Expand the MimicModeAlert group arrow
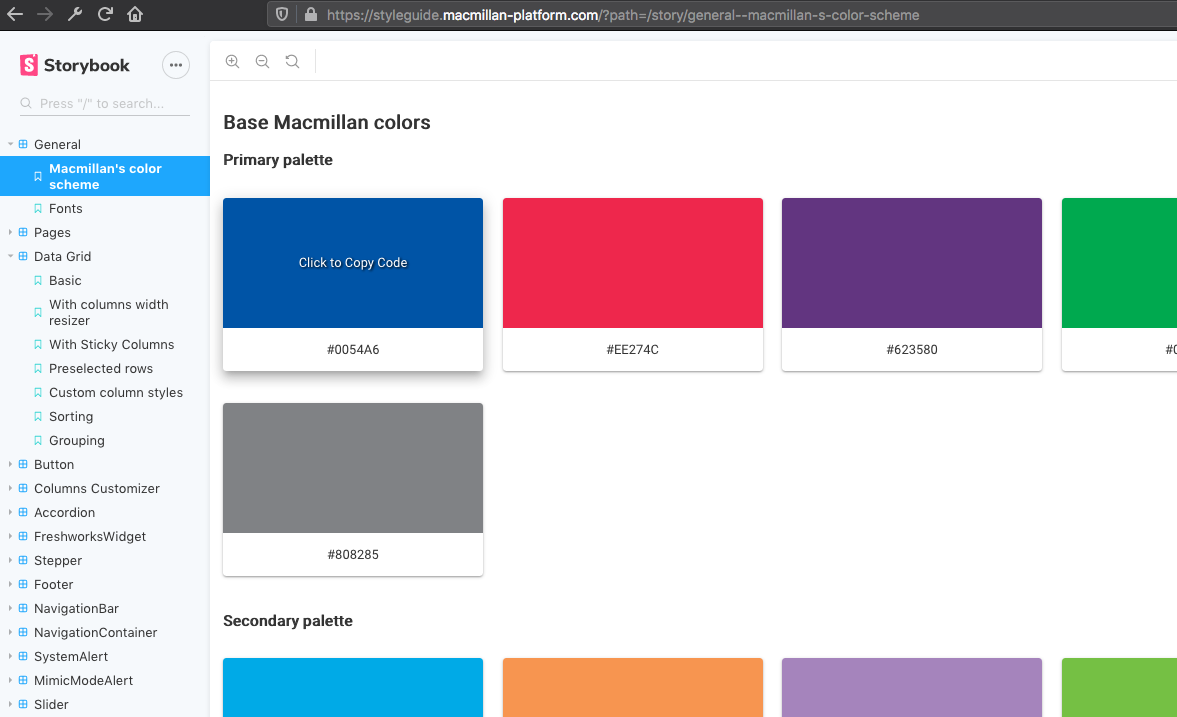The width and height of the screenshot is (1177, 717). click(11, 680)
